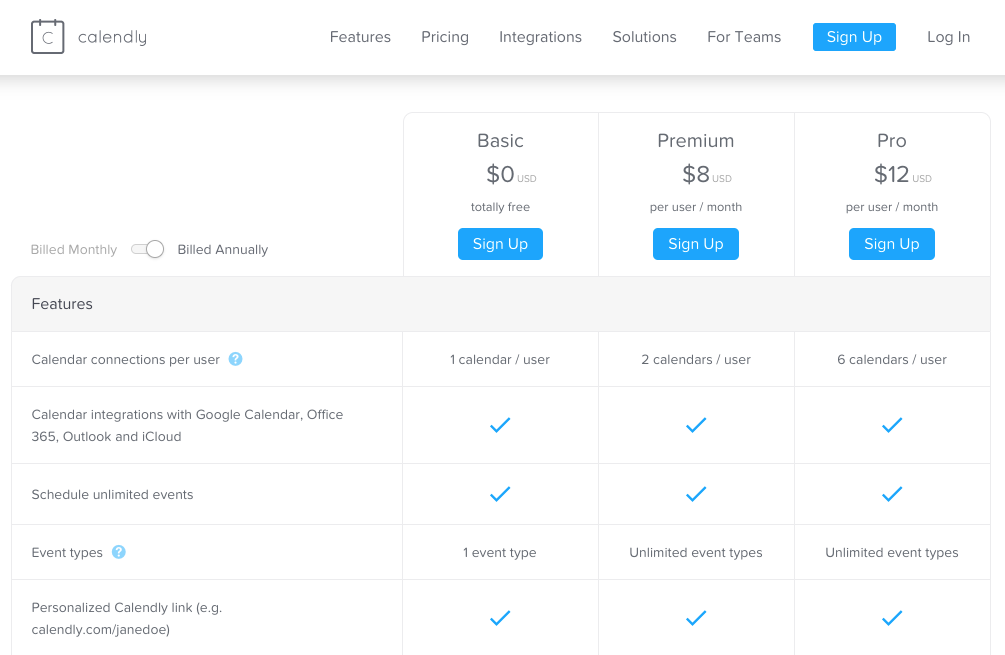Select Billed Monthly label

click(x=74, y=249)
